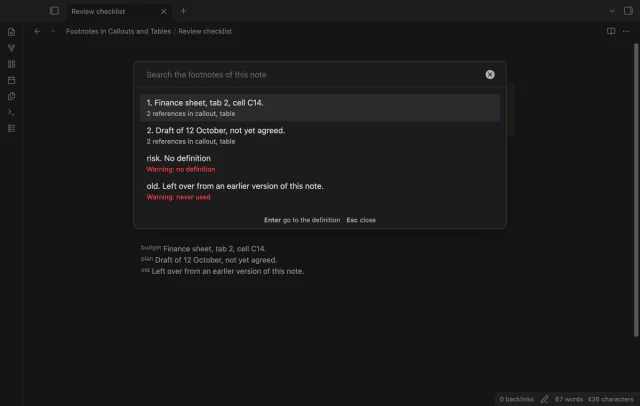Open the templates icon in sidebar
The height and width of the screenshot is (406, 640).
click(11, 96)
